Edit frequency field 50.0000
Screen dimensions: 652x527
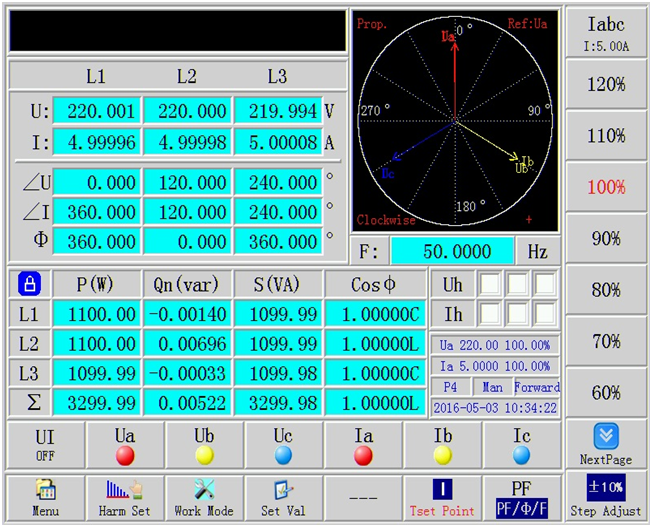[452, 251]
